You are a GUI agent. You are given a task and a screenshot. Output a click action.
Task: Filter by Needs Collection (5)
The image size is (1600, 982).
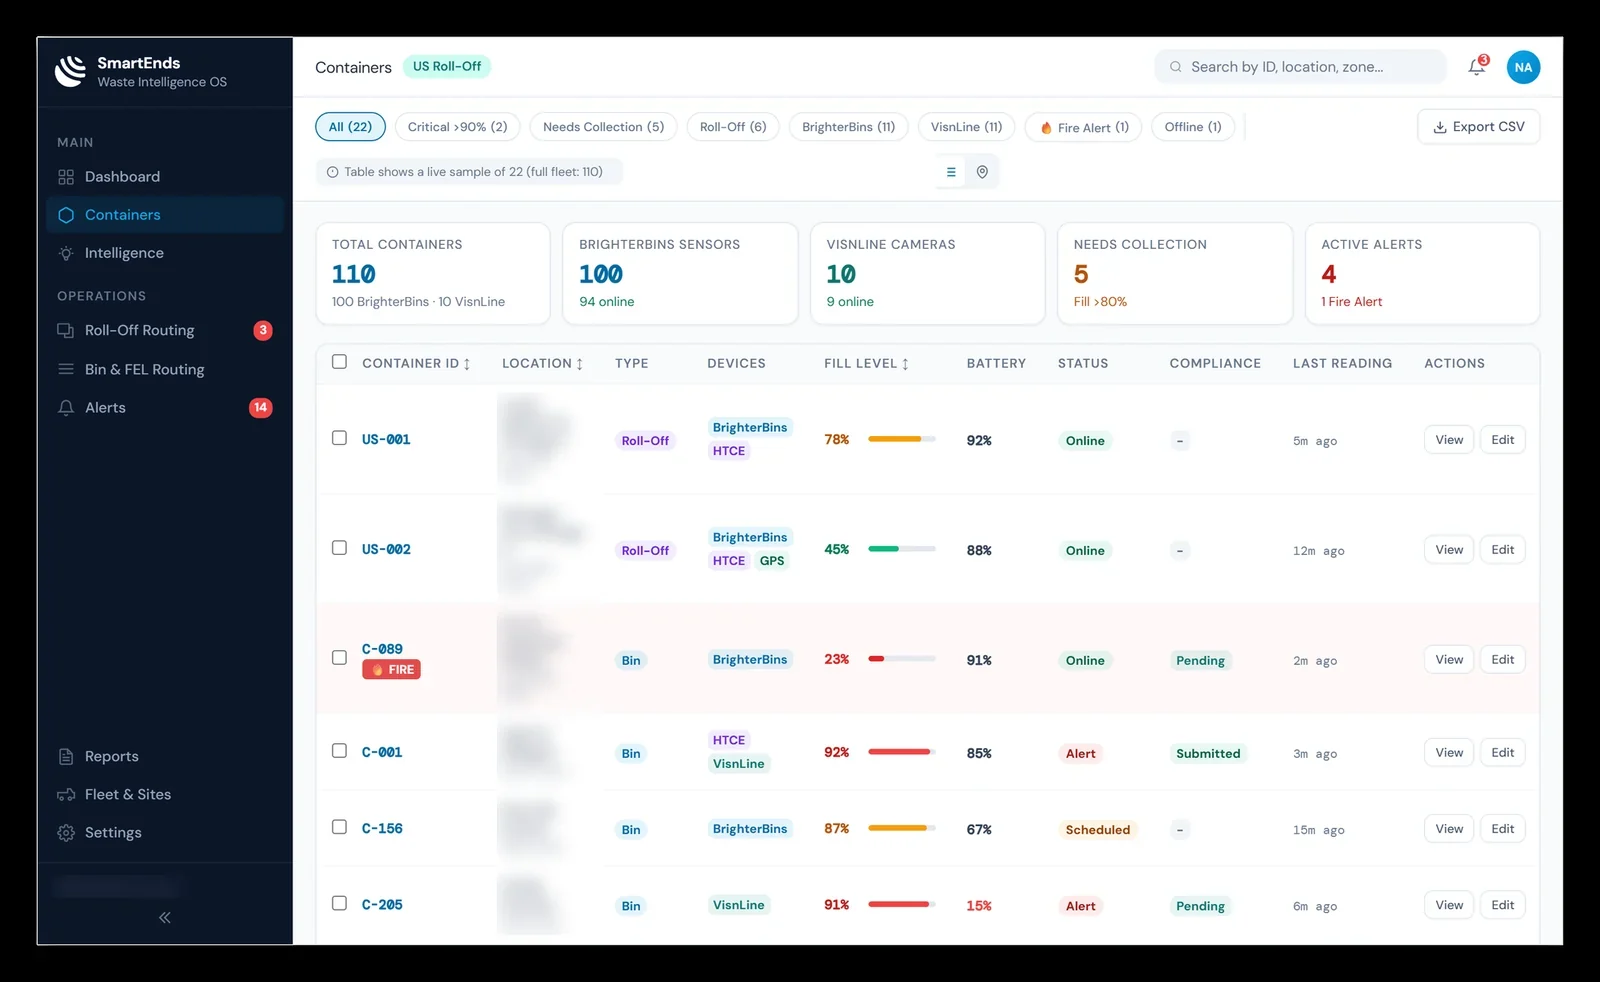tap(603, 127)
